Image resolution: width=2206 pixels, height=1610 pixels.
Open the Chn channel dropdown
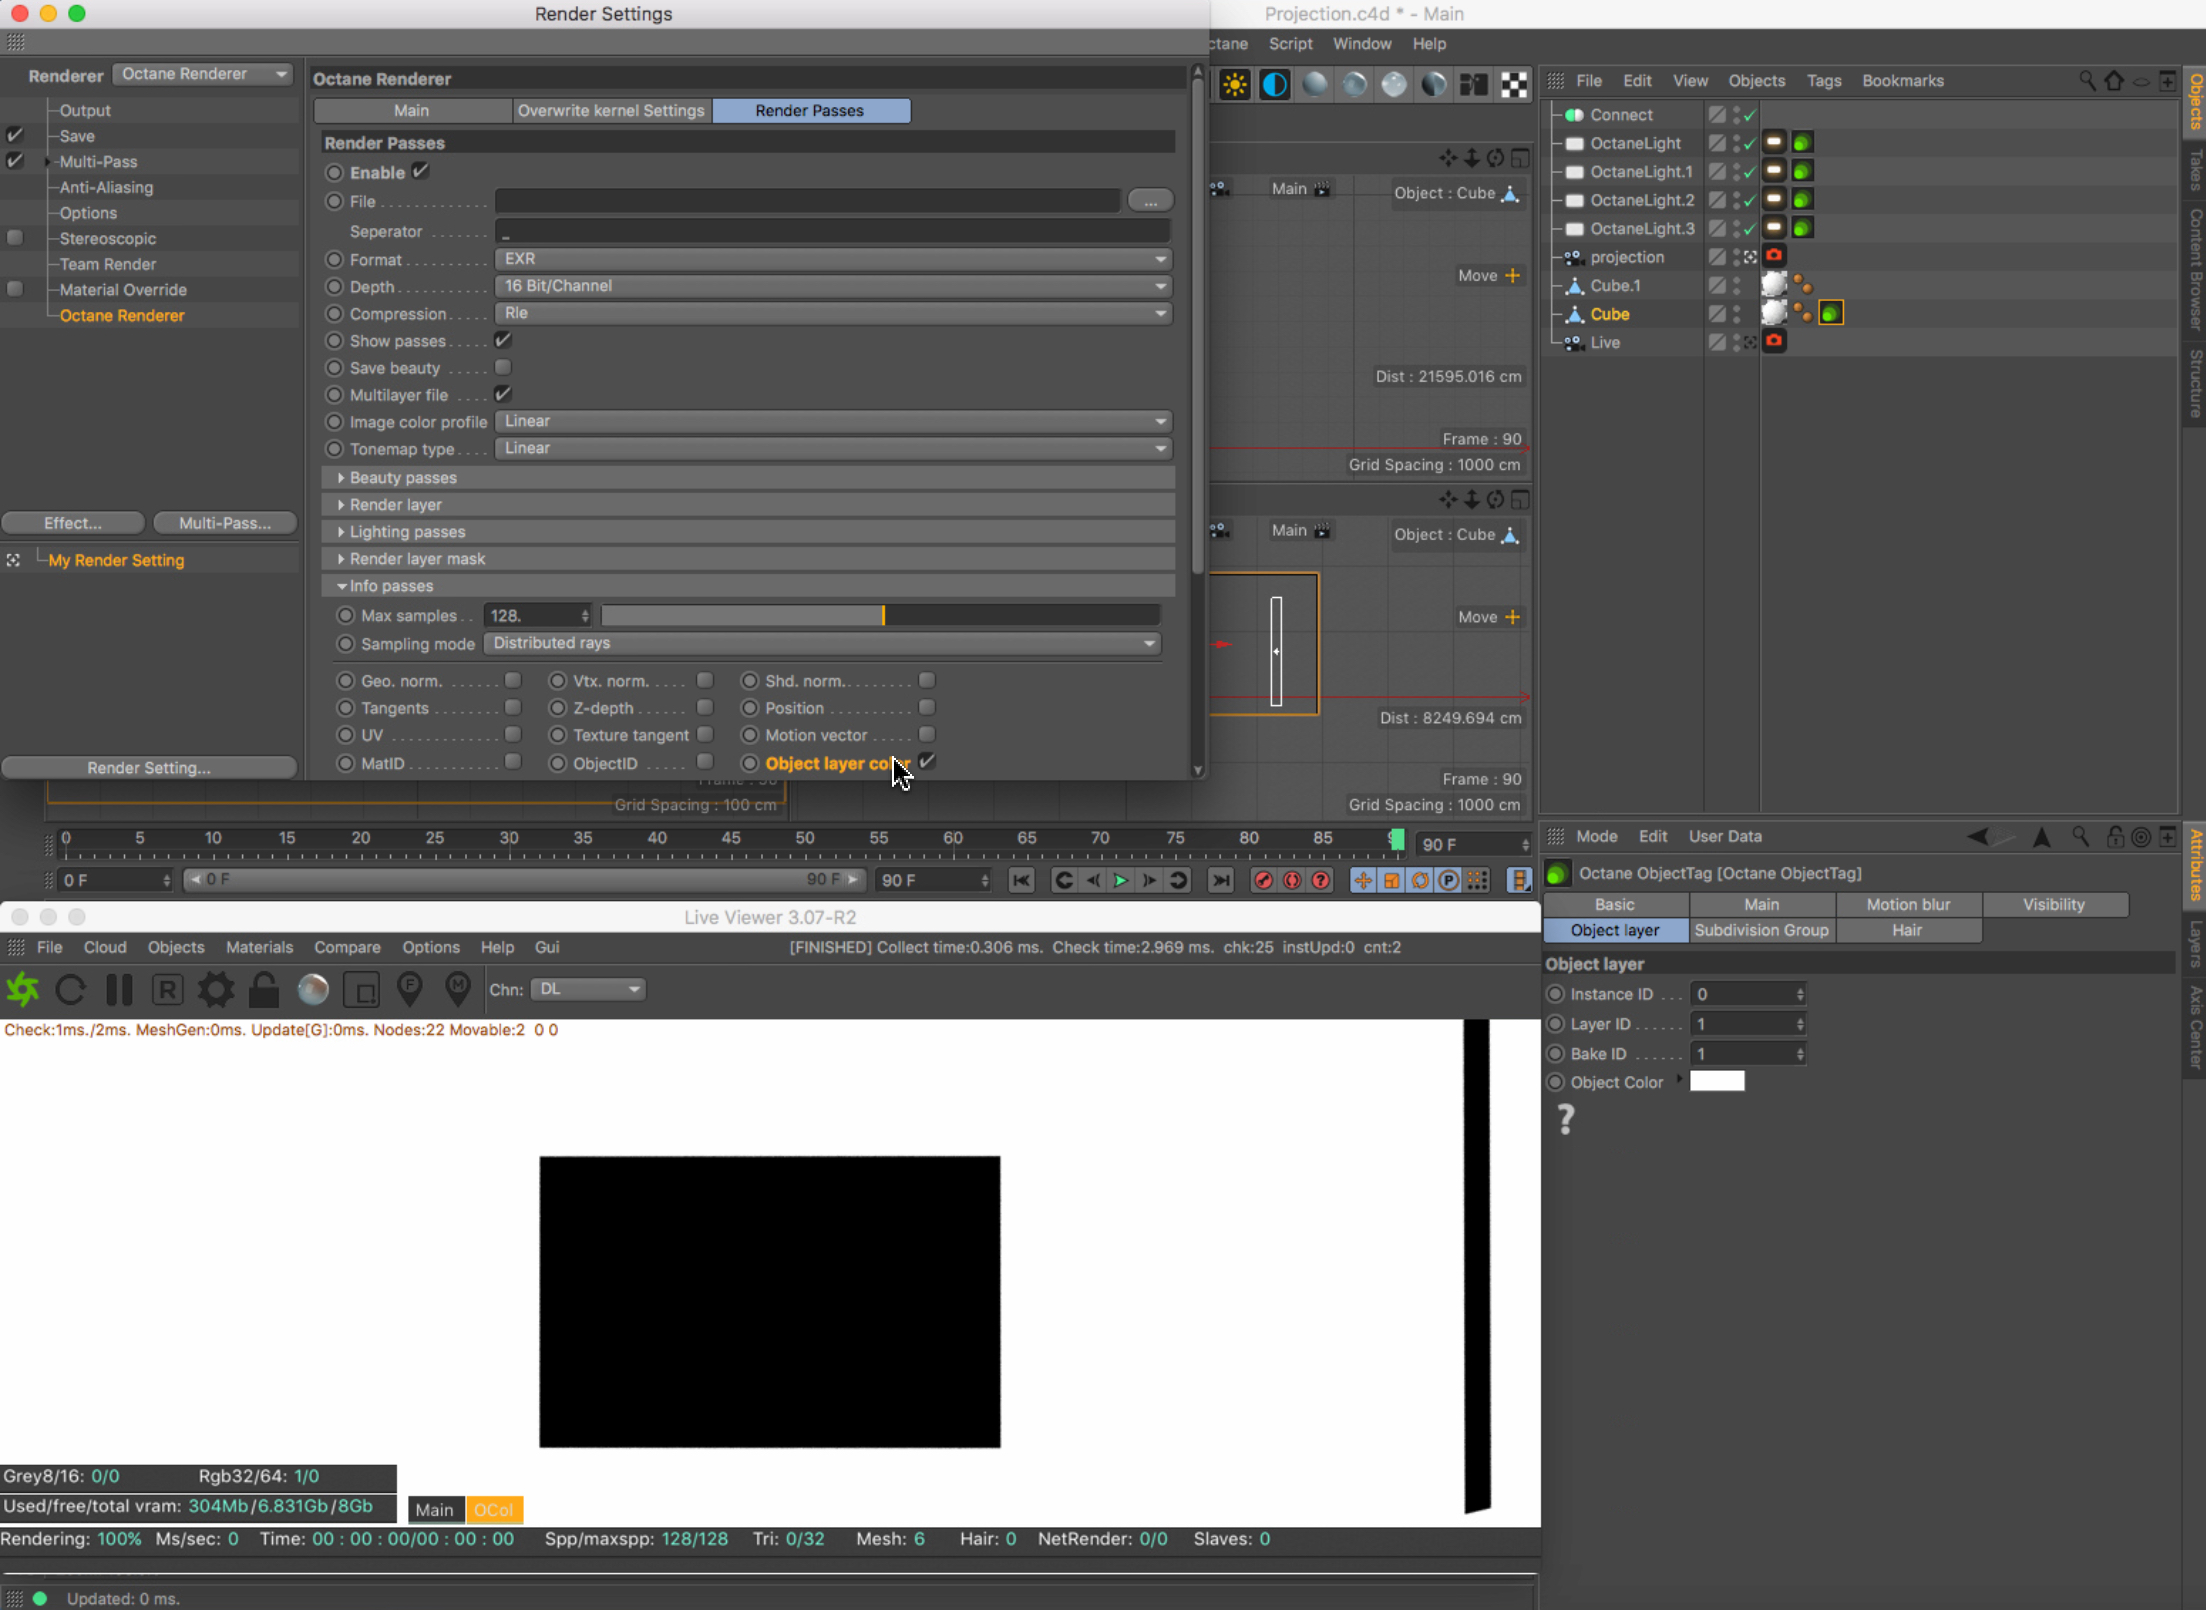588,989
